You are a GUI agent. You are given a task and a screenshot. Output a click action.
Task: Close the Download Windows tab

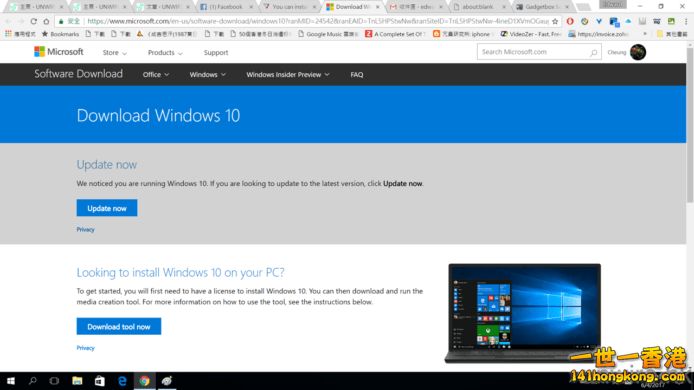click(378, 7)
